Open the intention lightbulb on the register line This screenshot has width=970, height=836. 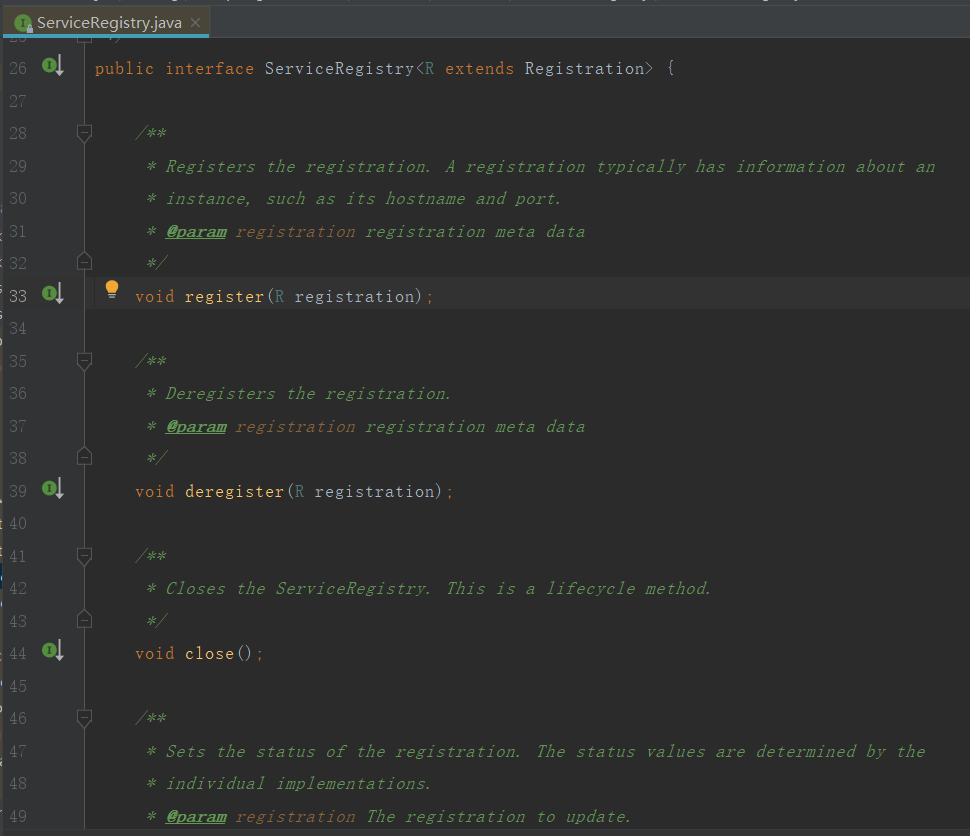point(111,289)
